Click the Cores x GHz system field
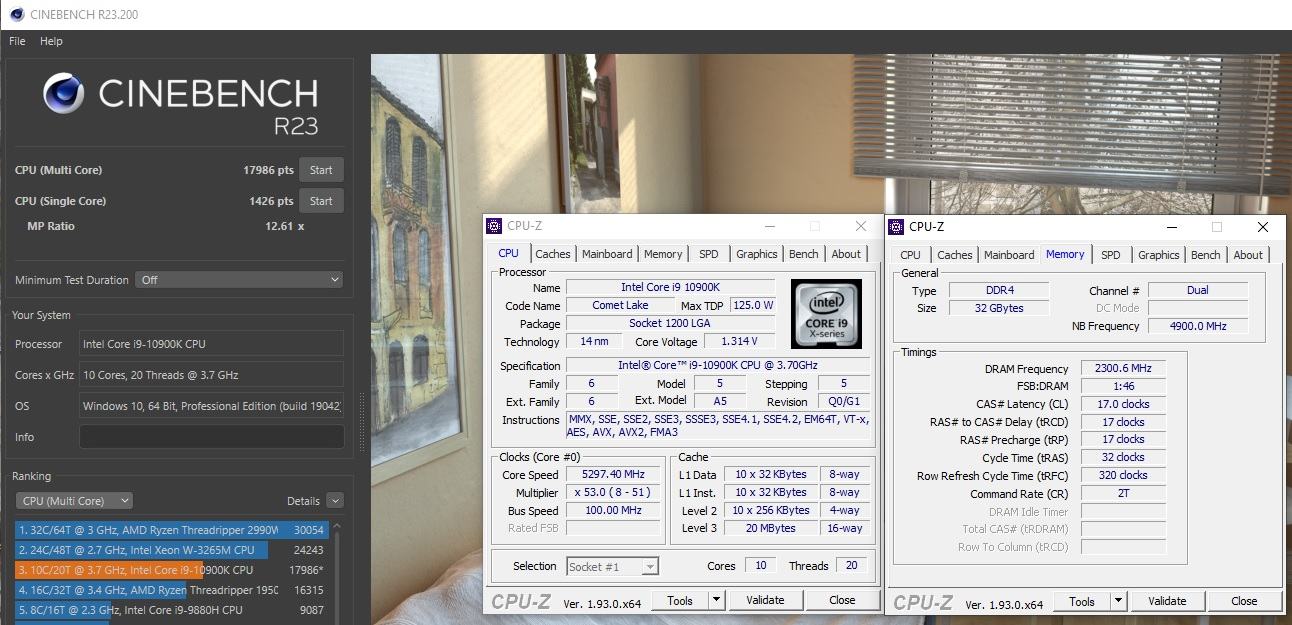Image resolution: width=1292 pixels, height=625 pixels. (211, 375)
